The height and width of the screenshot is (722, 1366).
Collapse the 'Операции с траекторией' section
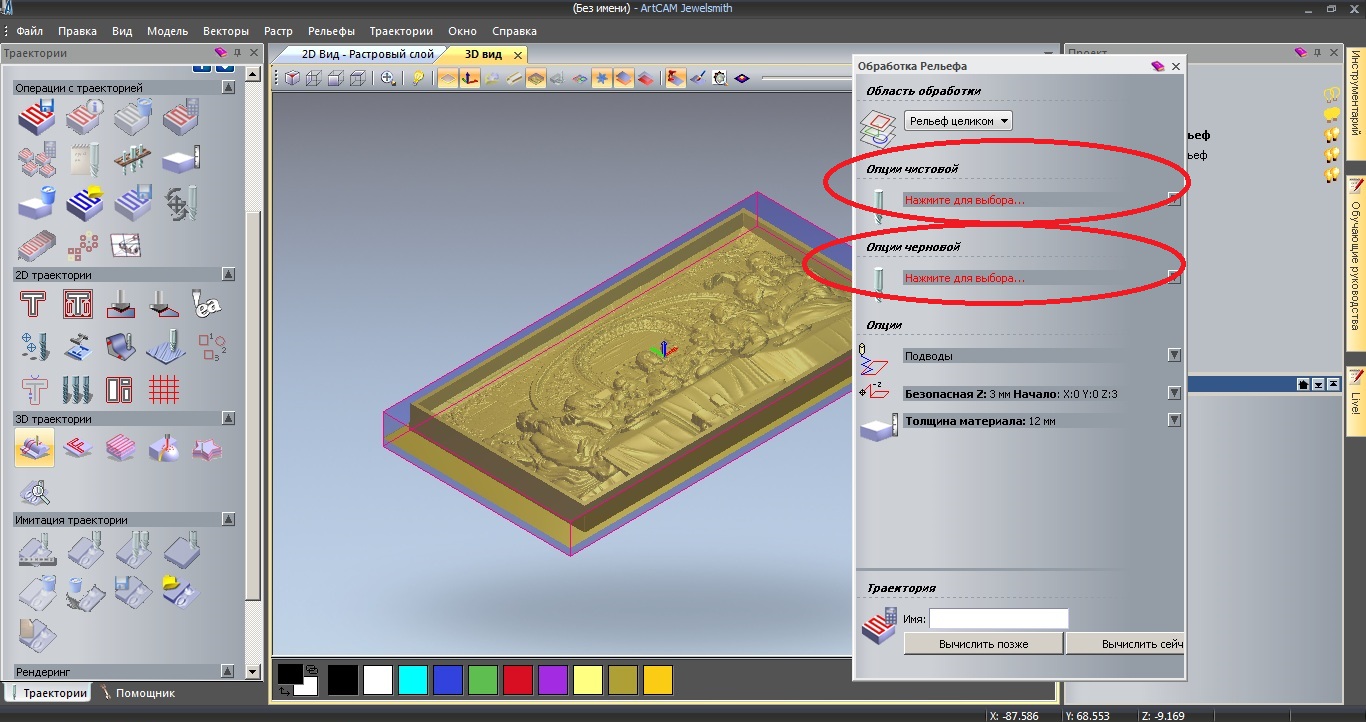[229, 88]
